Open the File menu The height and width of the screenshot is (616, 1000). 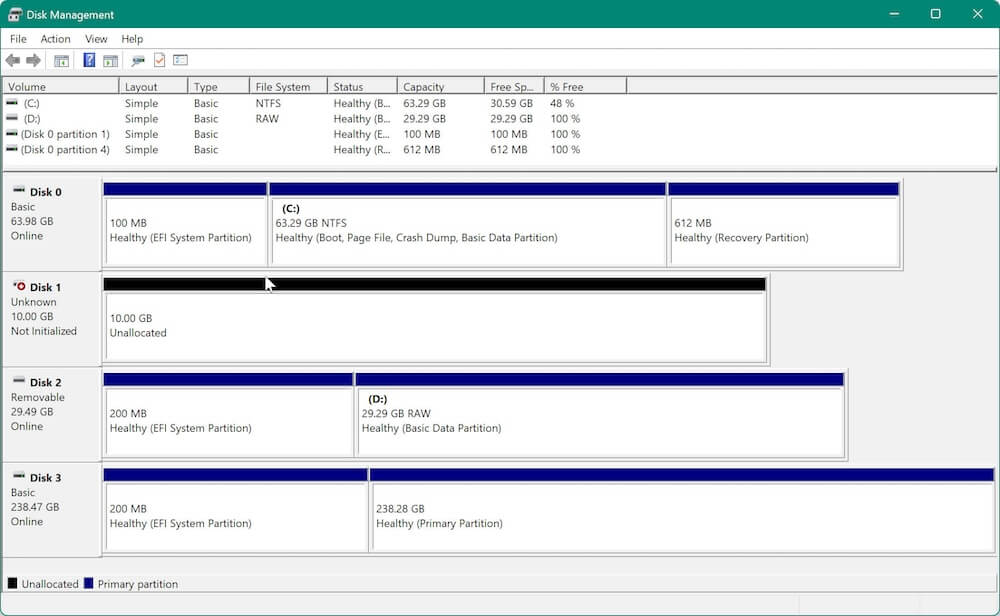(17, 39)
